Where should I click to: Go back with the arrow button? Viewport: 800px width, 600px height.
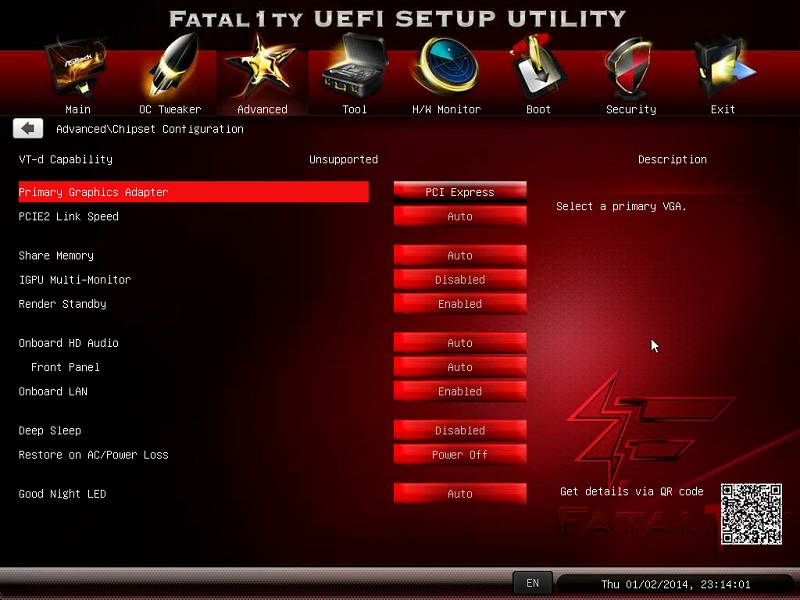coord(28,129)
